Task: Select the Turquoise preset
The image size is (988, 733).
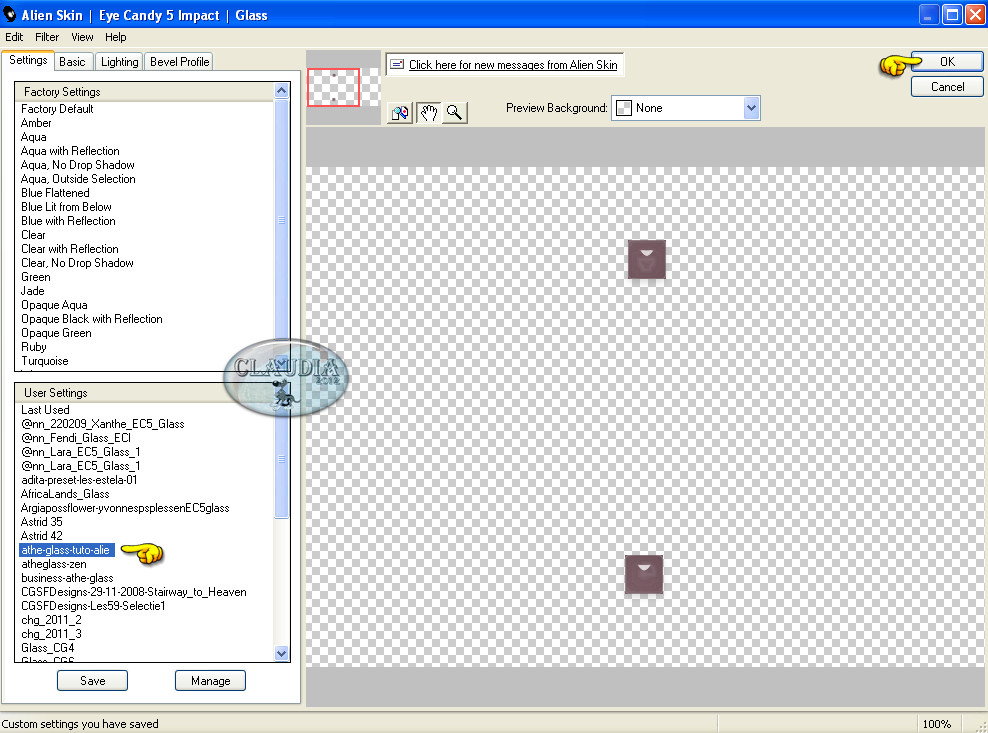Action: click(x=45, y=361)
